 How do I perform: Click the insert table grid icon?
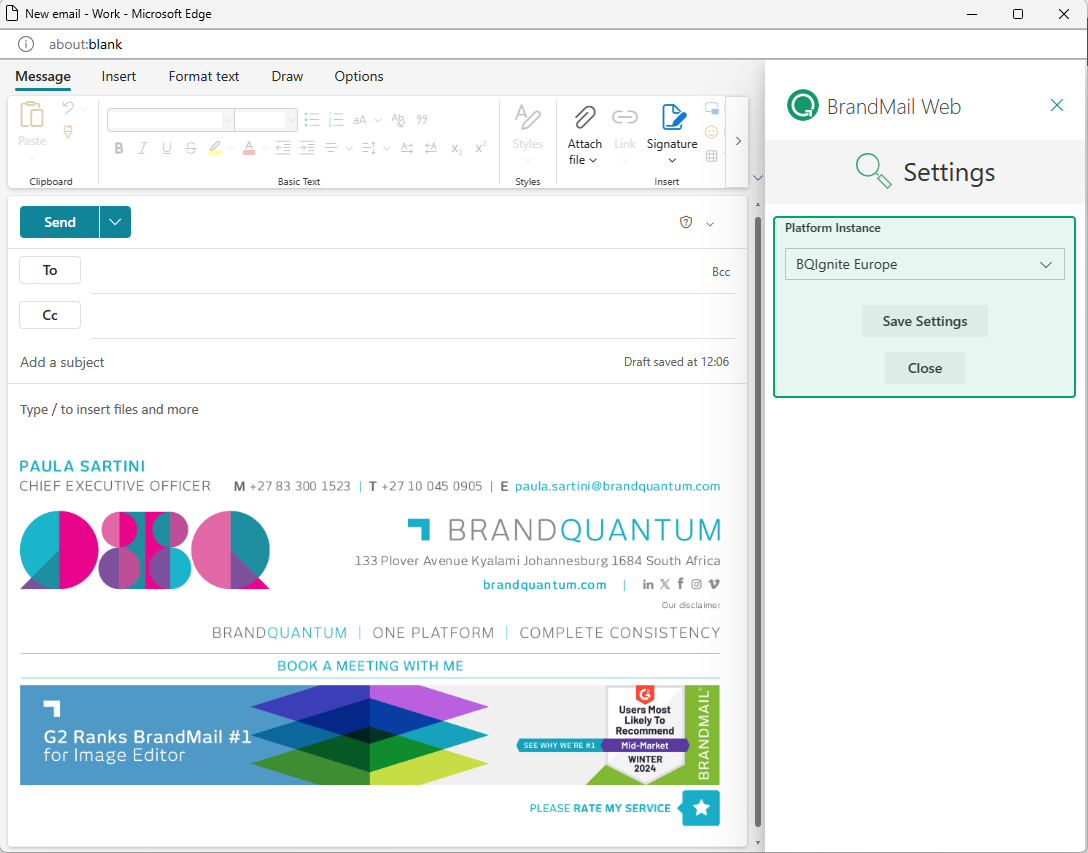[x=711, y=156]
